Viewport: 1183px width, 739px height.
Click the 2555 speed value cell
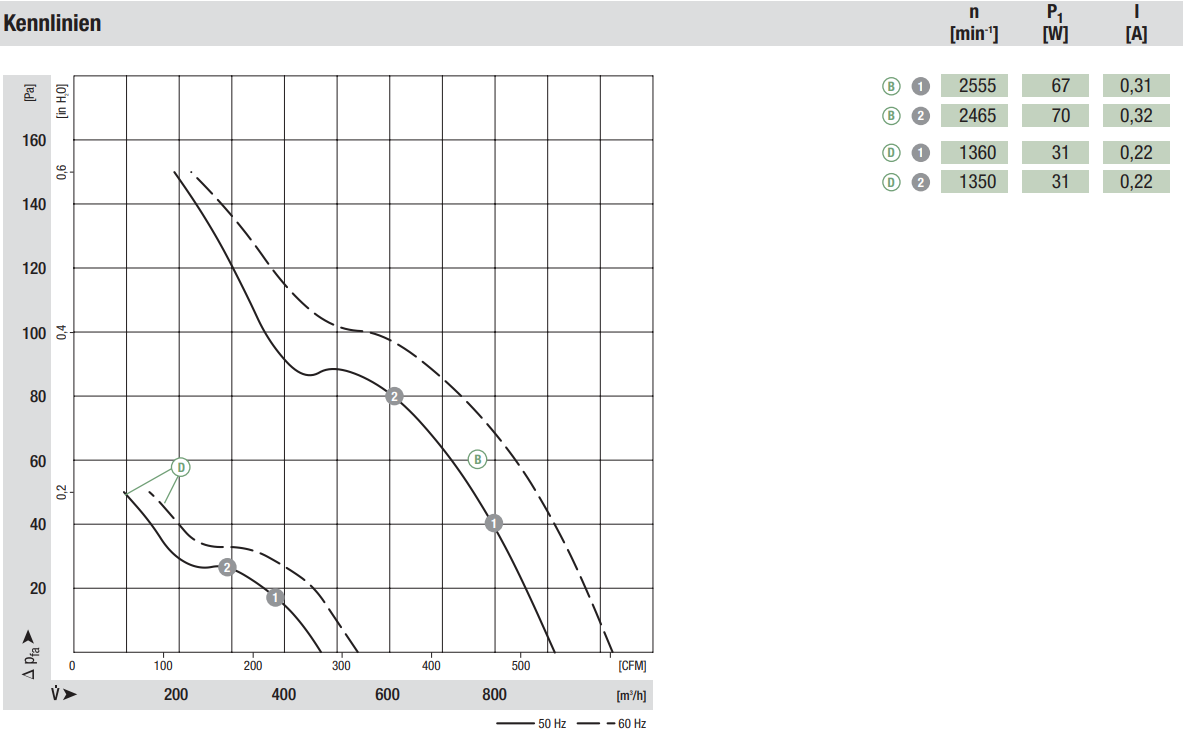coord(974,85)
